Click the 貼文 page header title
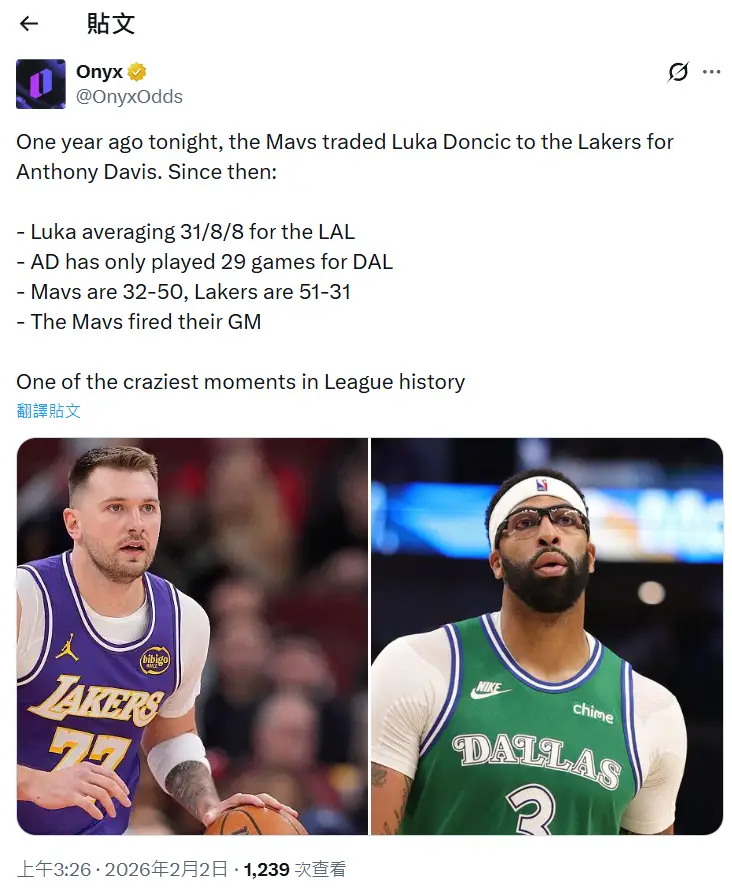The height and width of the screenshot is (892, 732). (111, 24)
